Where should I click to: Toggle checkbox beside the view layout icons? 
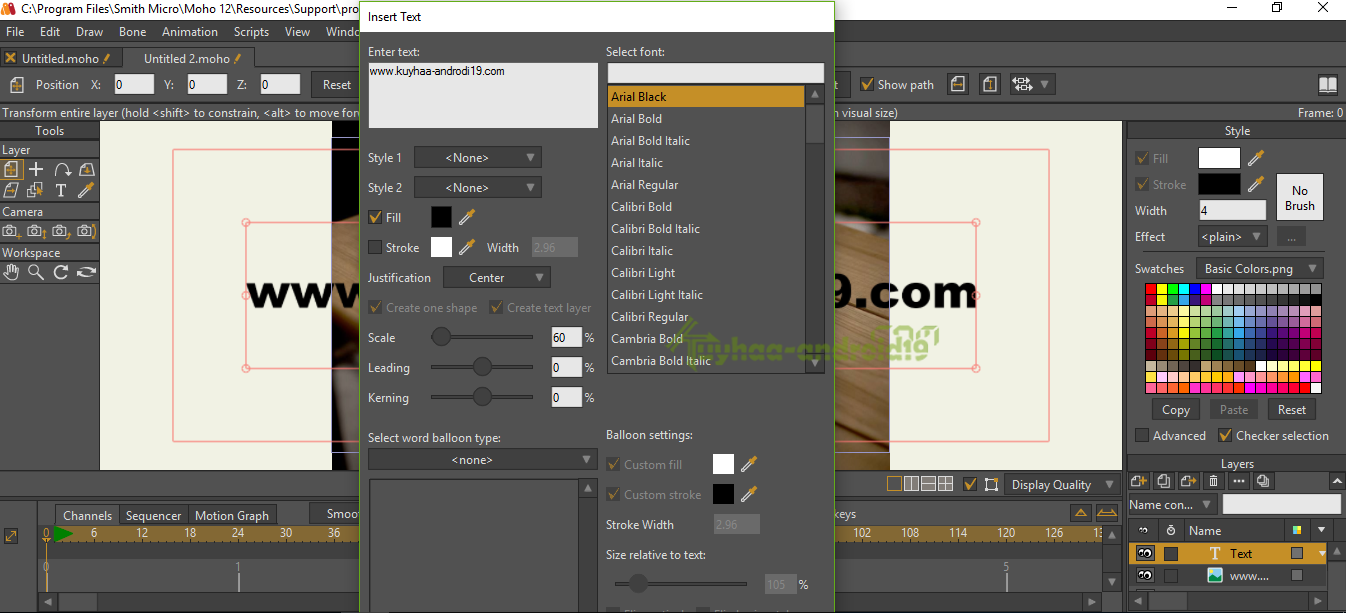tap(970, 484)
